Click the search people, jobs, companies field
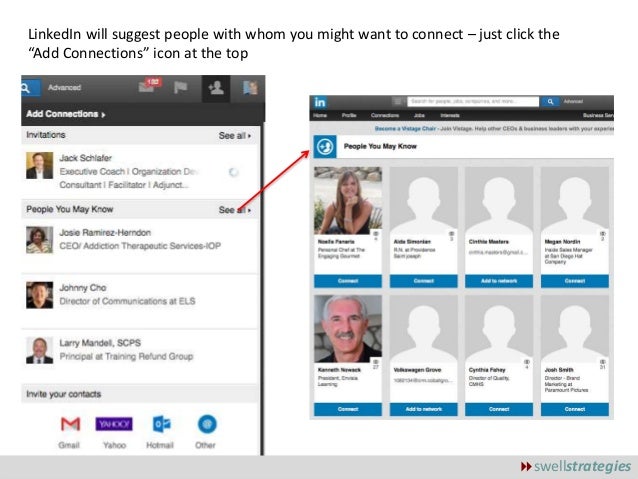638x479 pixels. 473,101
